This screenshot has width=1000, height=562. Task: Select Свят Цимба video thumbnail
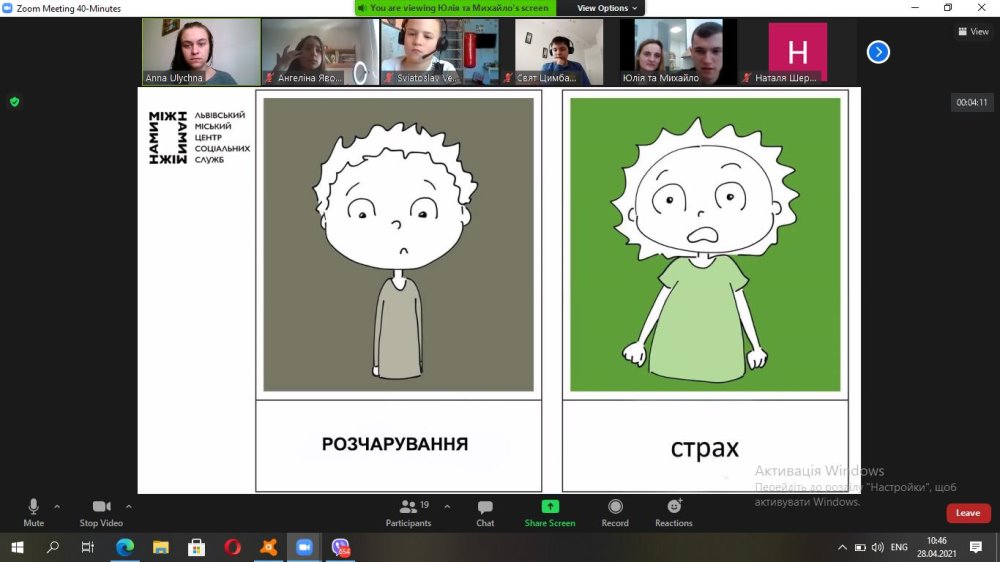[x=559, y=52]
